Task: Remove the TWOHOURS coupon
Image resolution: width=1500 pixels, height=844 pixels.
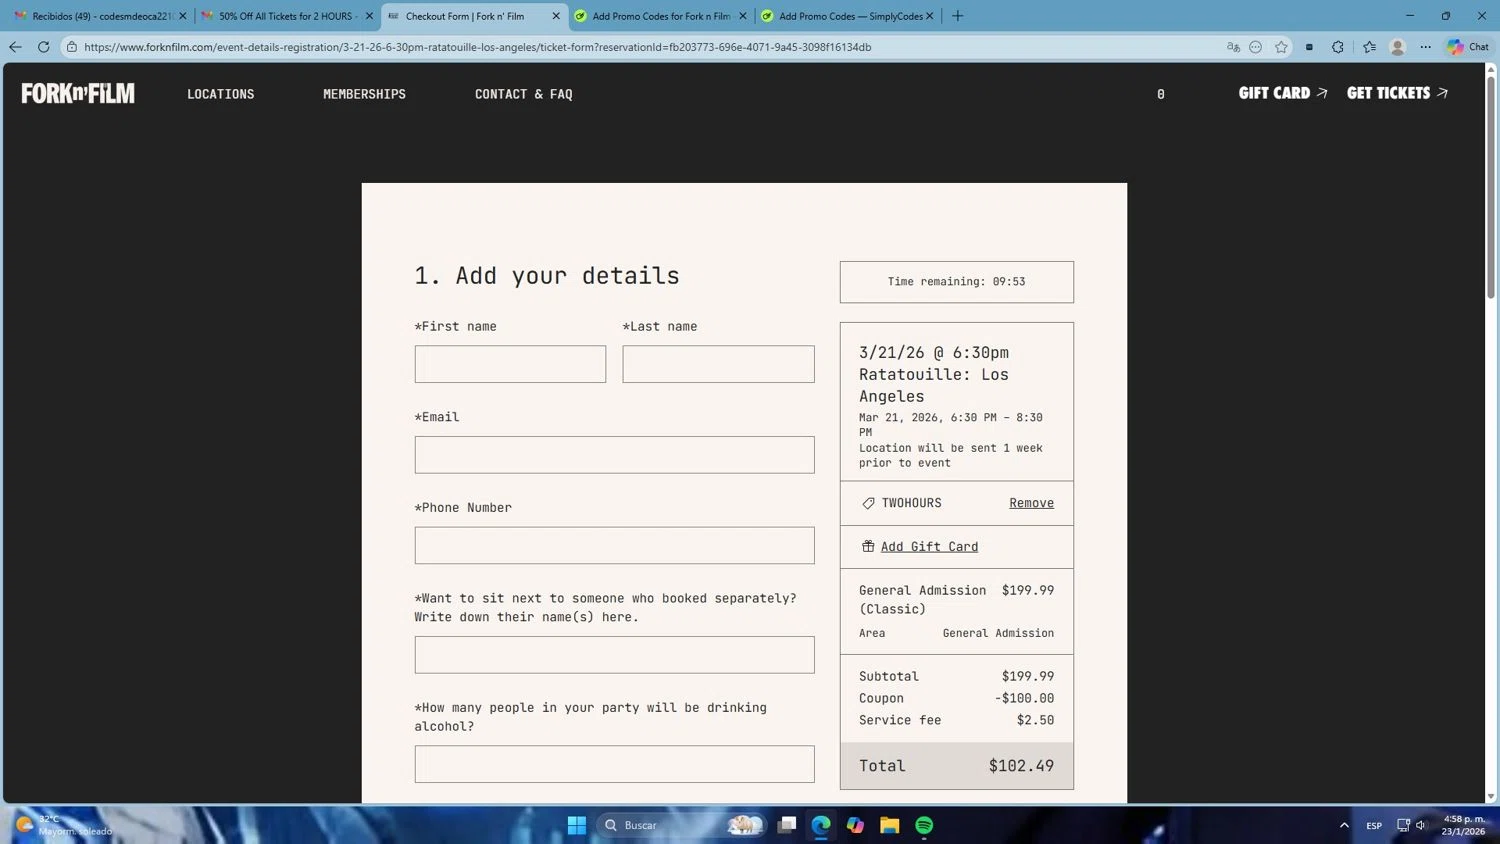Action: tap(1031, 503)
